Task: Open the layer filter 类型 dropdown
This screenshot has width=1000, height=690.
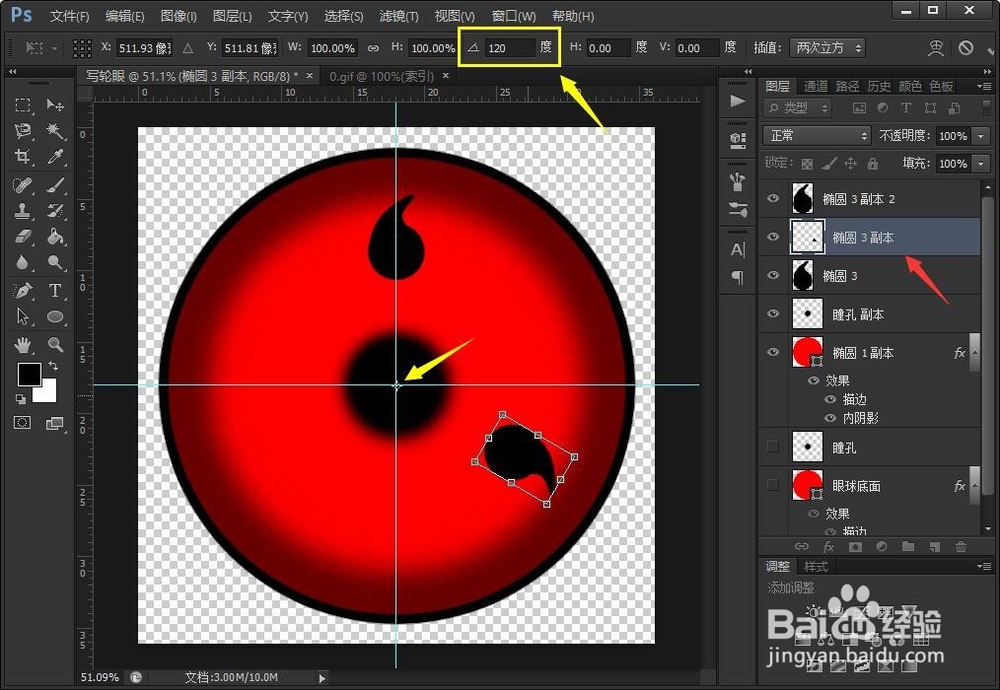Action: pyautogui.click(x=797, y=108)
